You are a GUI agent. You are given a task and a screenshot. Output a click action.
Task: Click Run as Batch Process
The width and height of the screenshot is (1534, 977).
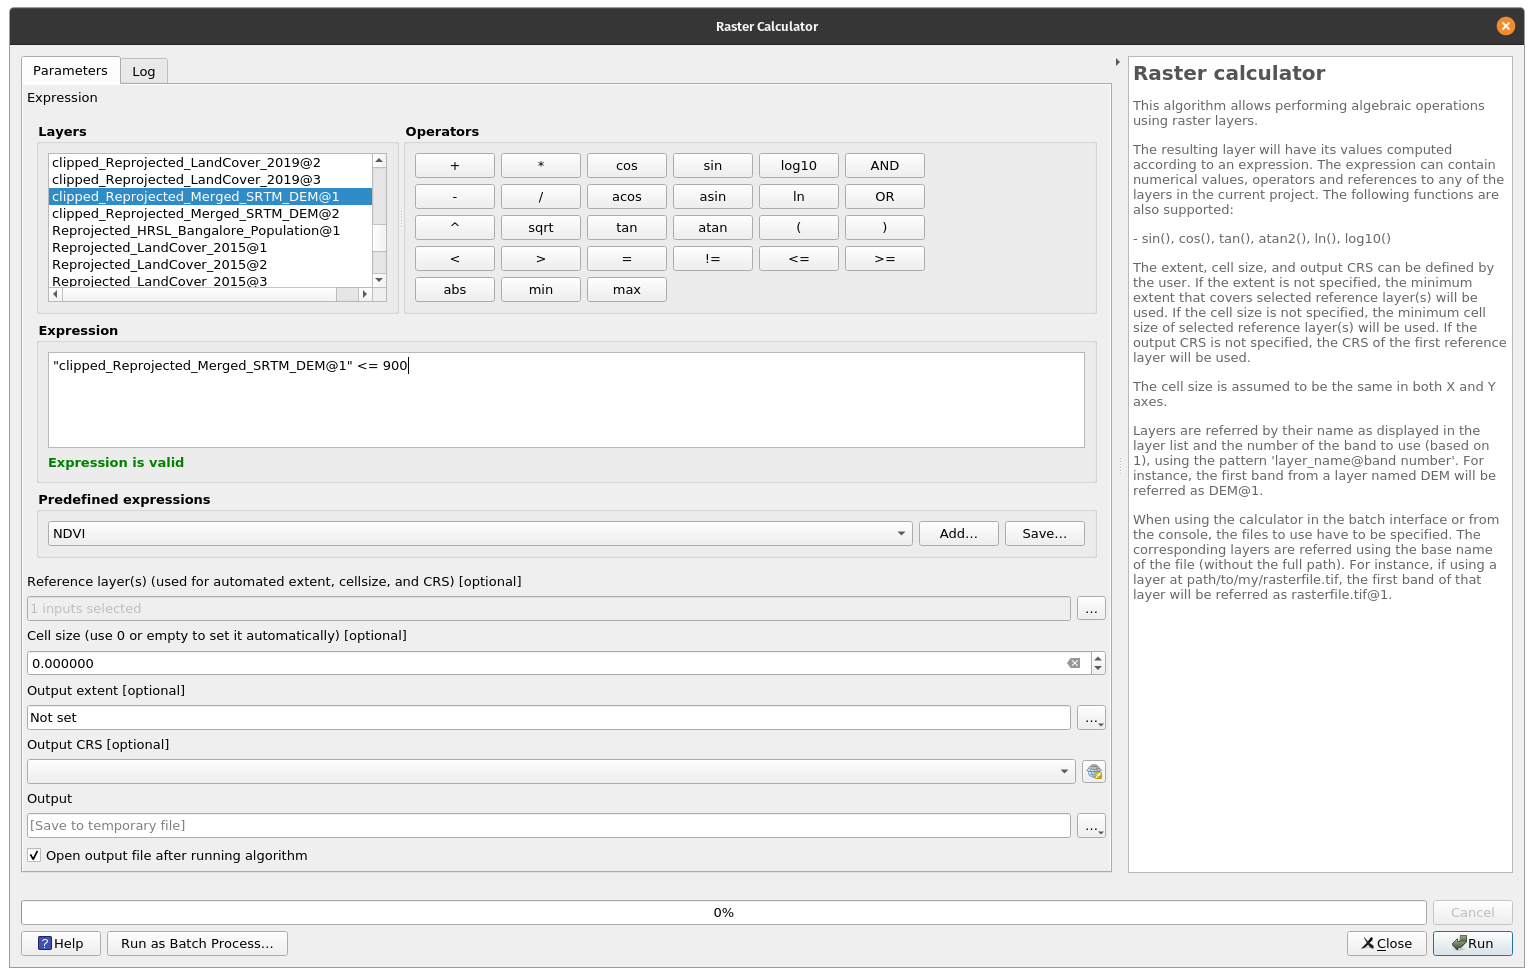[x=197, y=943]
